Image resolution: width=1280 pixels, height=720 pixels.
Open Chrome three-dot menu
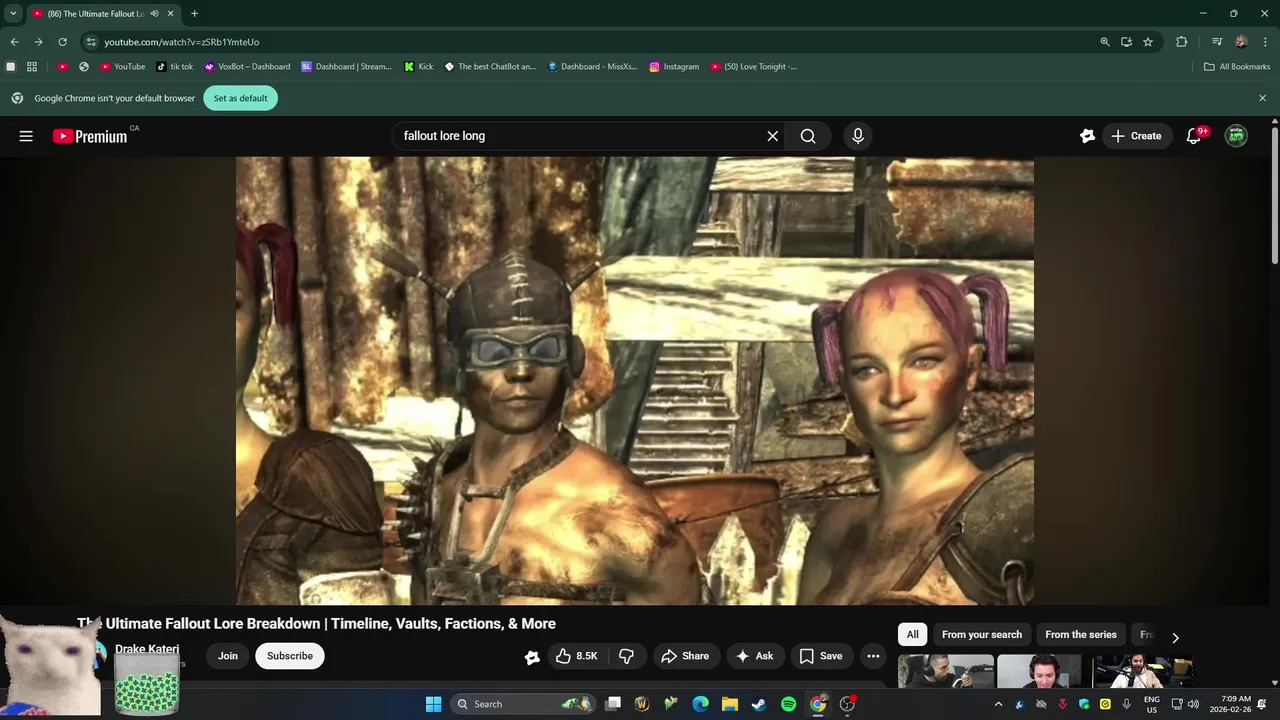[x=1265, y=42]
